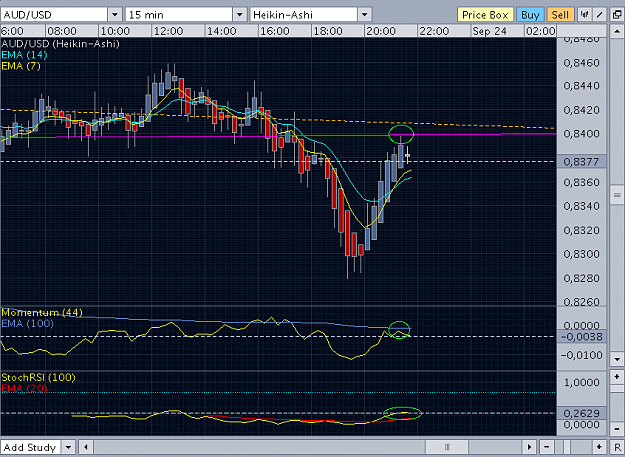This screenshot has height=457, width=625.
Task: Open the Add Study dropdown arrow
Action: pyautogui.click(x=69, y=447)
